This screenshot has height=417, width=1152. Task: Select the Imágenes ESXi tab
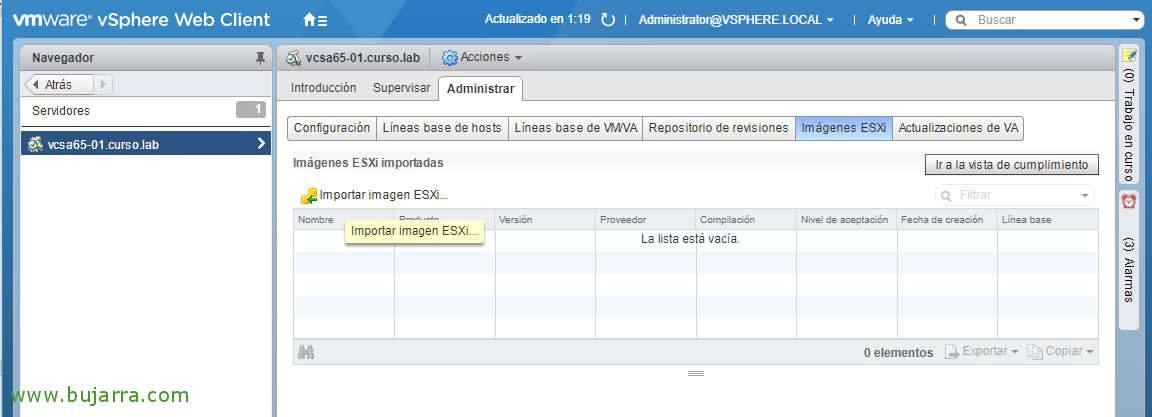click(x=843, y=128)
